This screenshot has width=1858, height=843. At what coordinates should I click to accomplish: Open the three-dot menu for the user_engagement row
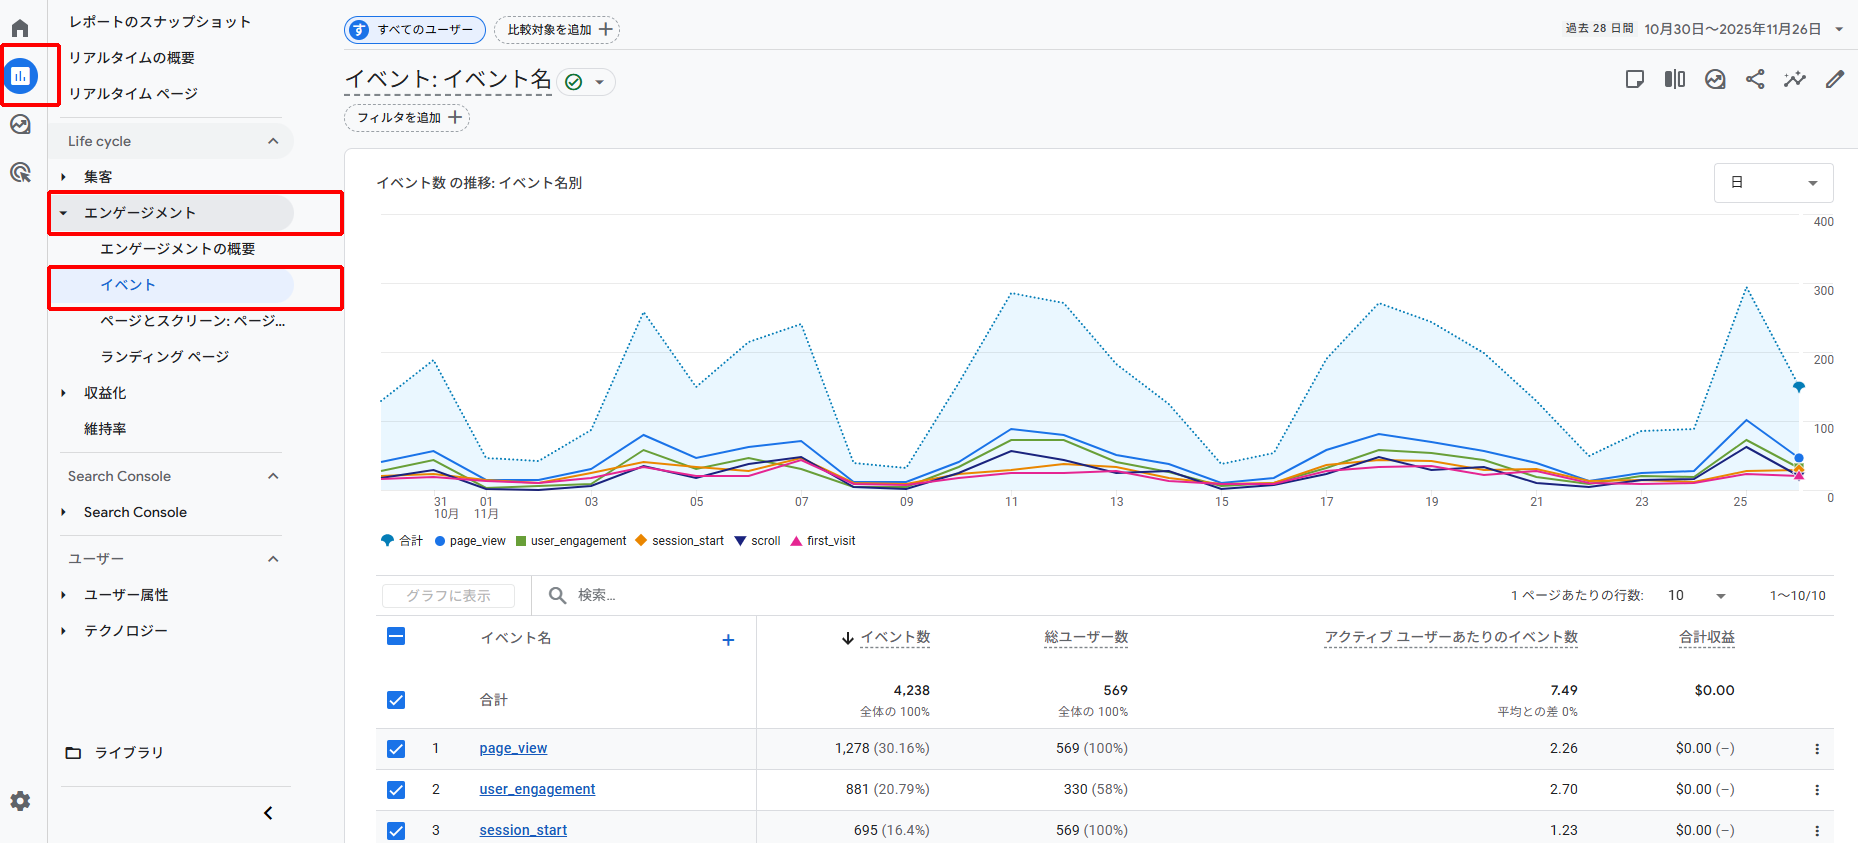pos(1817,790)
